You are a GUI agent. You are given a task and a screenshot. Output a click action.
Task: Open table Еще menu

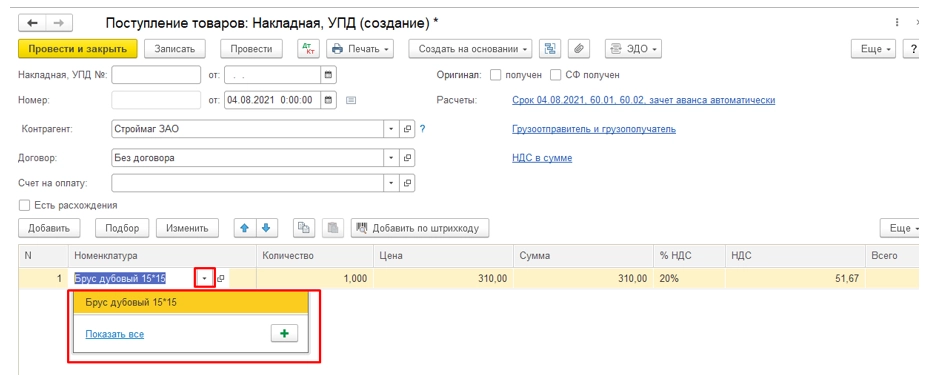pyautogui.click(x=901, y=228)
